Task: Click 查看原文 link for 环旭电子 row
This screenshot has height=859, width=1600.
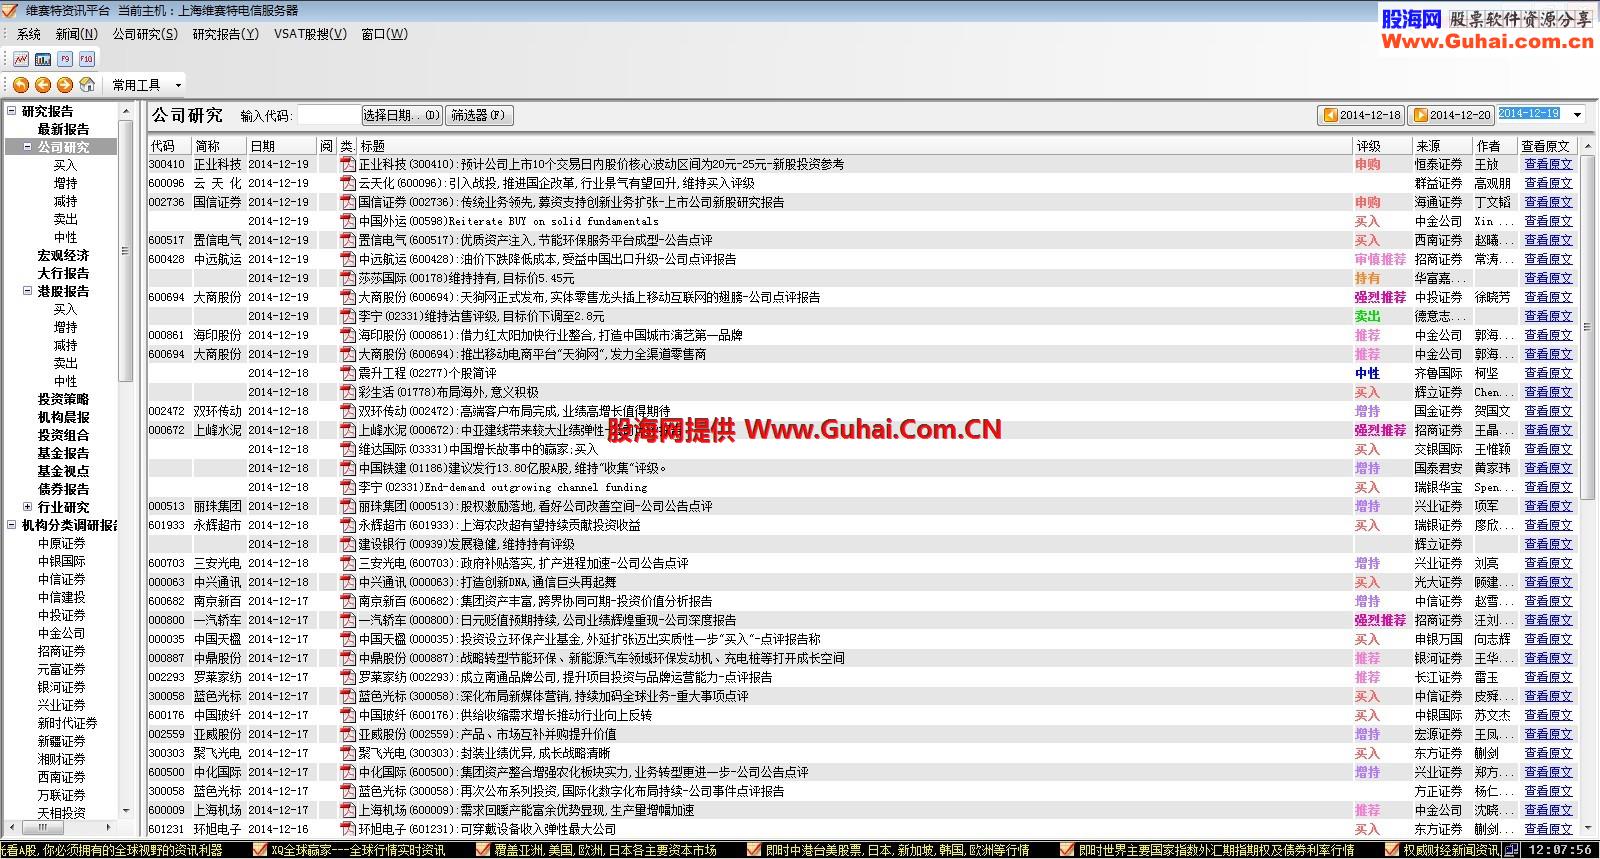Action: click(x=1548, y=829)
